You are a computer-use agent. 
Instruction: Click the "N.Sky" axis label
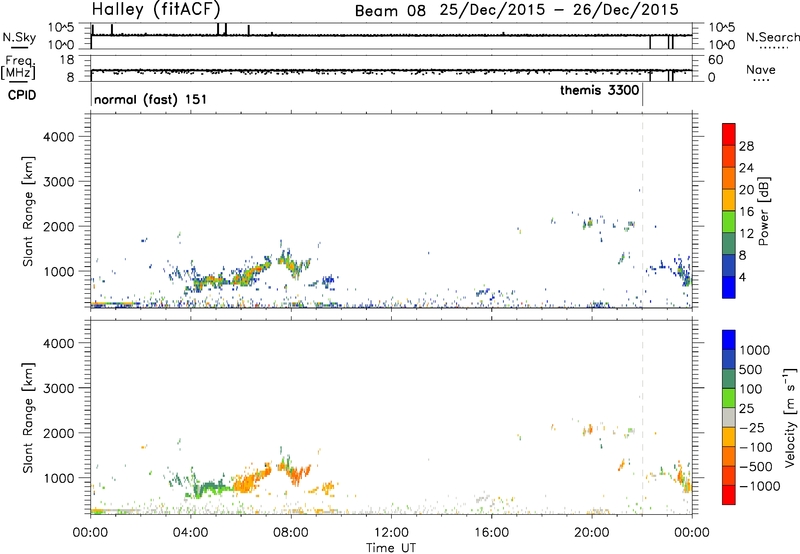pos(19,37)
